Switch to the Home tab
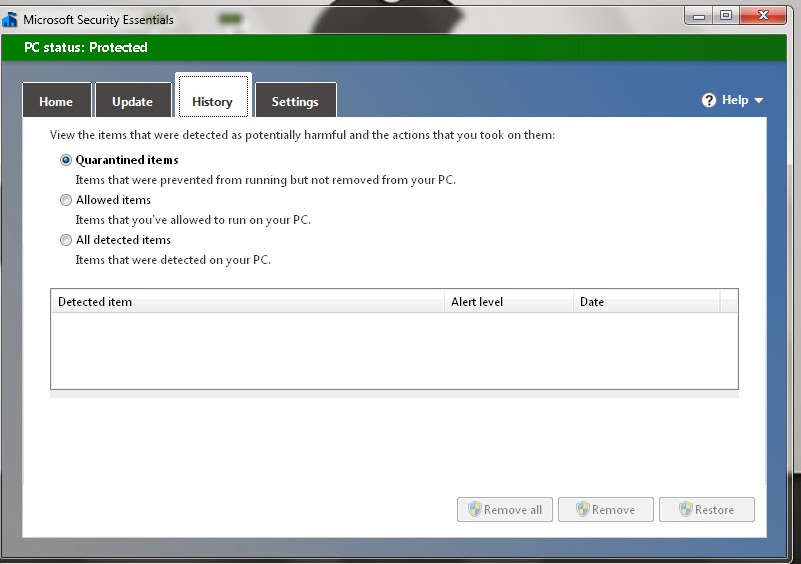The height and width of the screenshot is (564, 801). (57, 101)
